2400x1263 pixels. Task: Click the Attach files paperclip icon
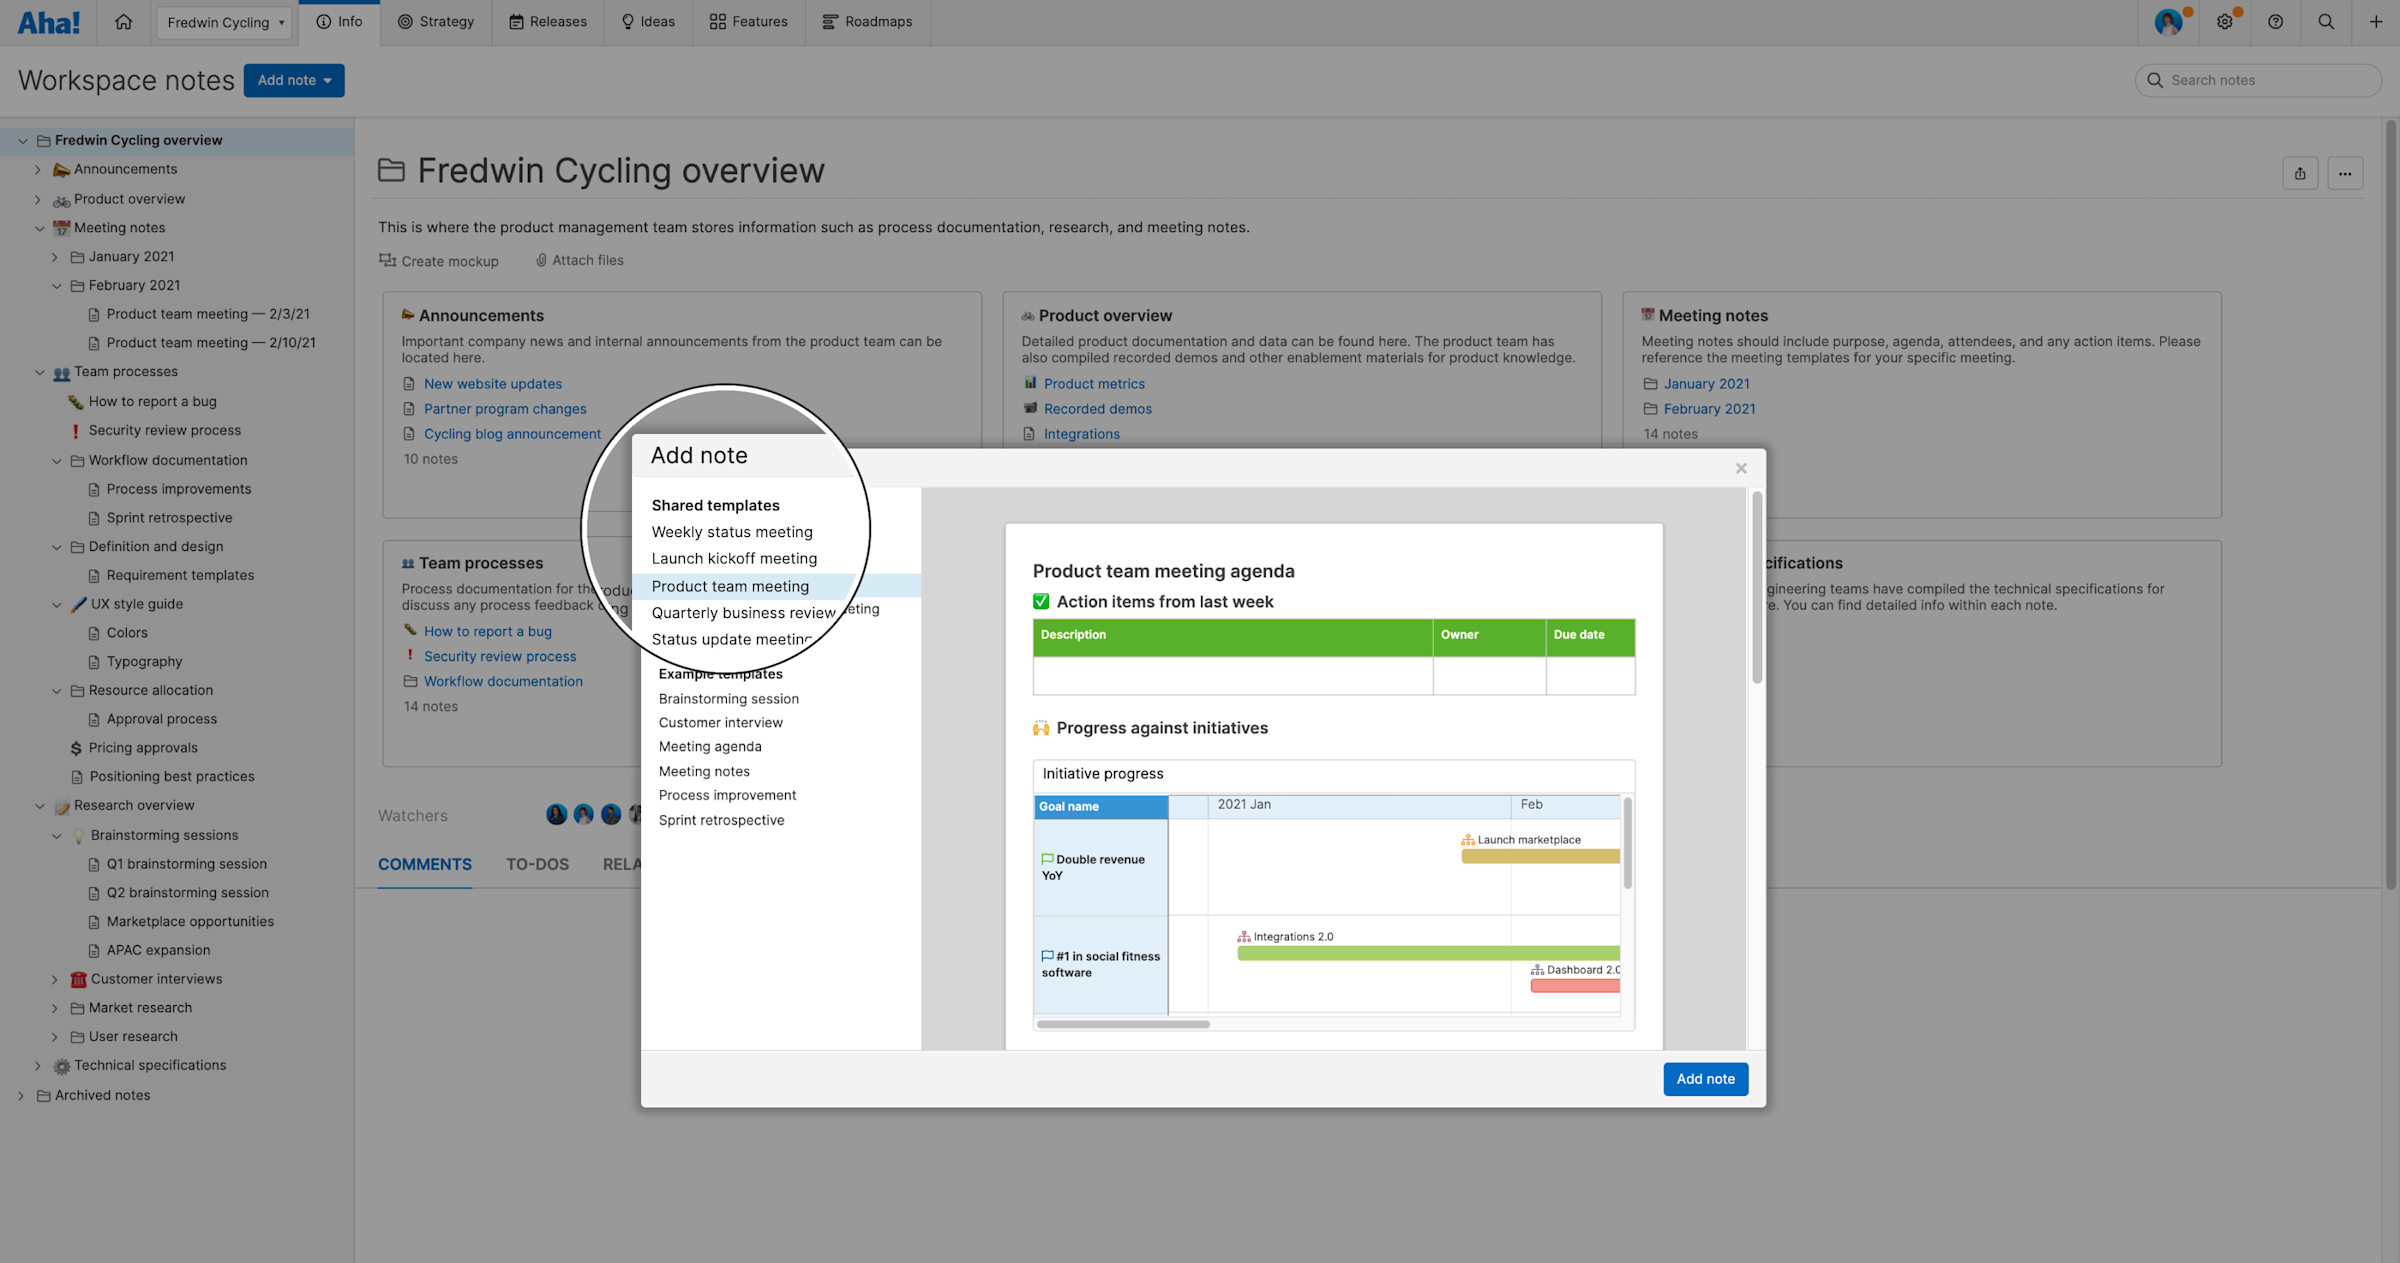click(x=541, y=260)
